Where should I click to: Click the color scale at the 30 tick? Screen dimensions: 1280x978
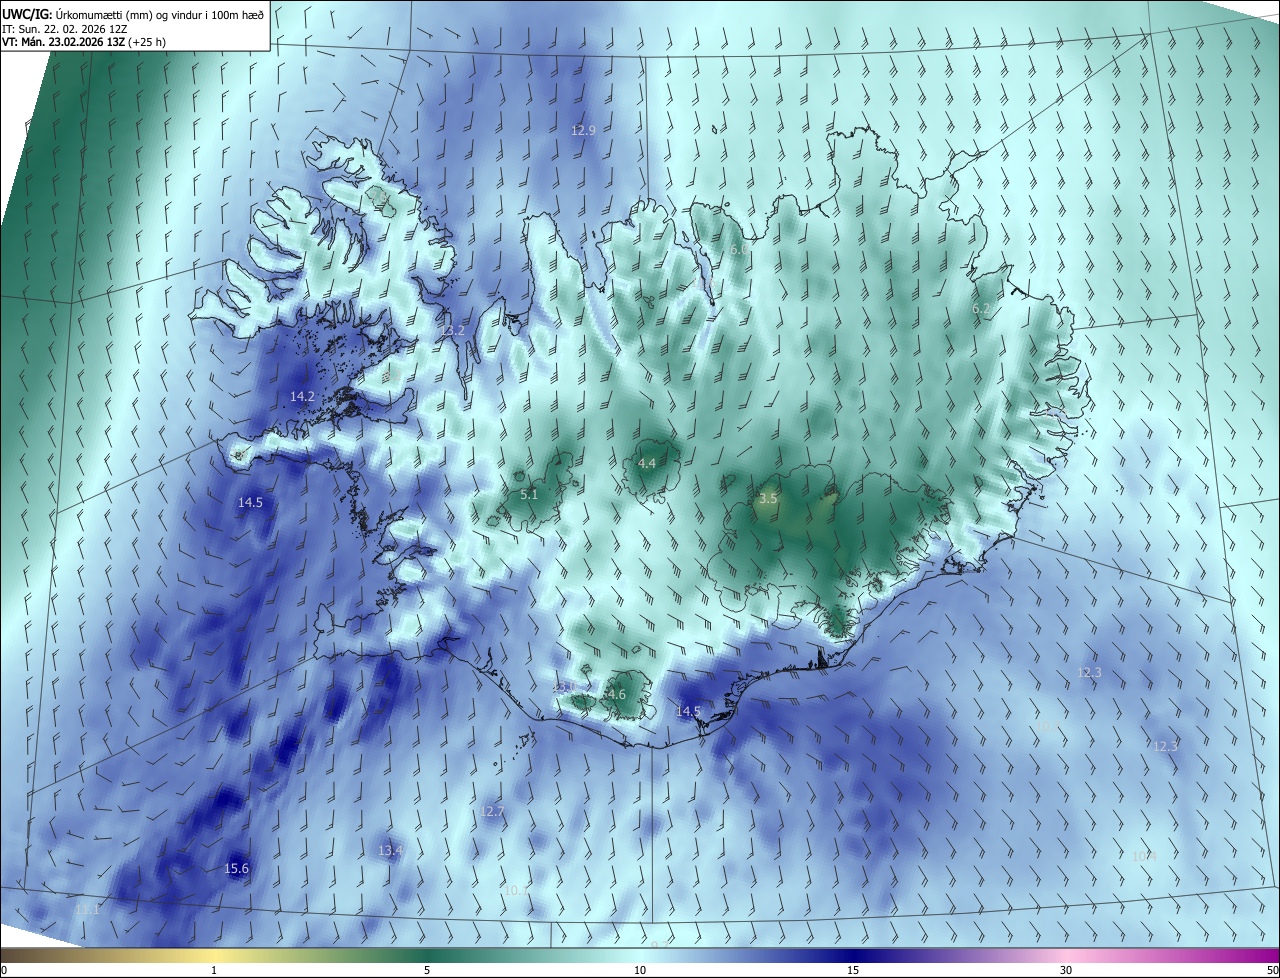click(1066, 971)
